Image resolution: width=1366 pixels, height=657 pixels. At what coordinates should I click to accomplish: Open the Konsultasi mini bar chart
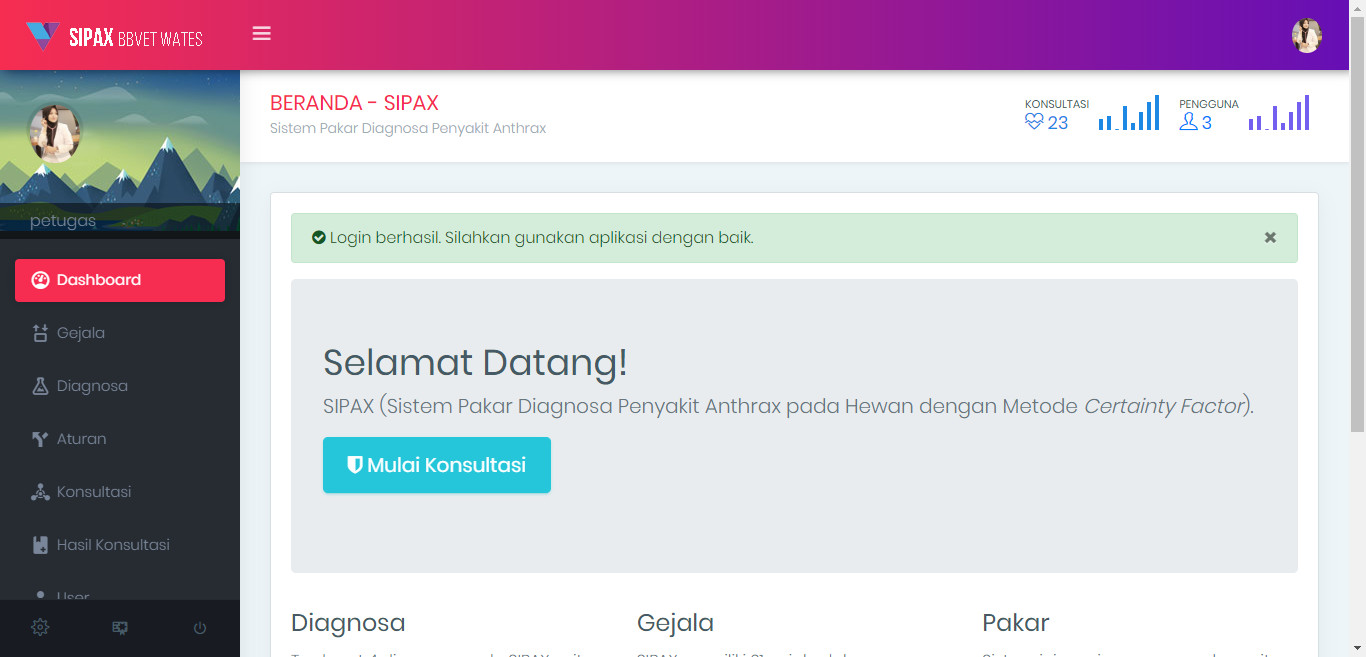[1129, 113]
